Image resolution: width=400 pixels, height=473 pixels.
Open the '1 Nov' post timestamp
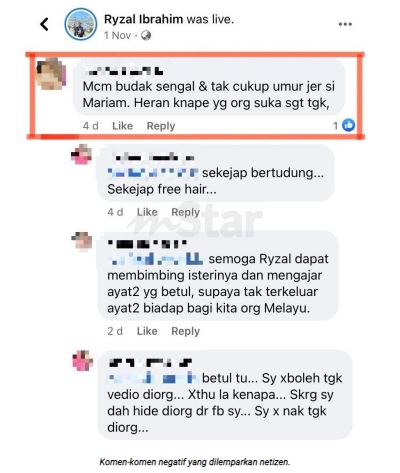(x=117, y=35)
